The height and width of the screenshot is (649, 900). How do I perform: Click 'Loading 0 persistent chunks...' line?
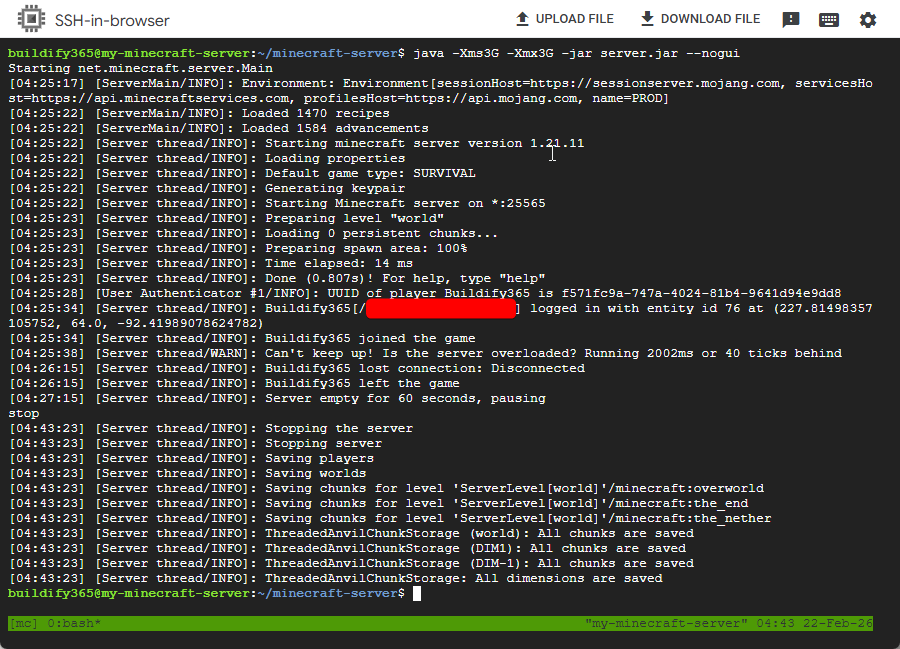point(253,233)
